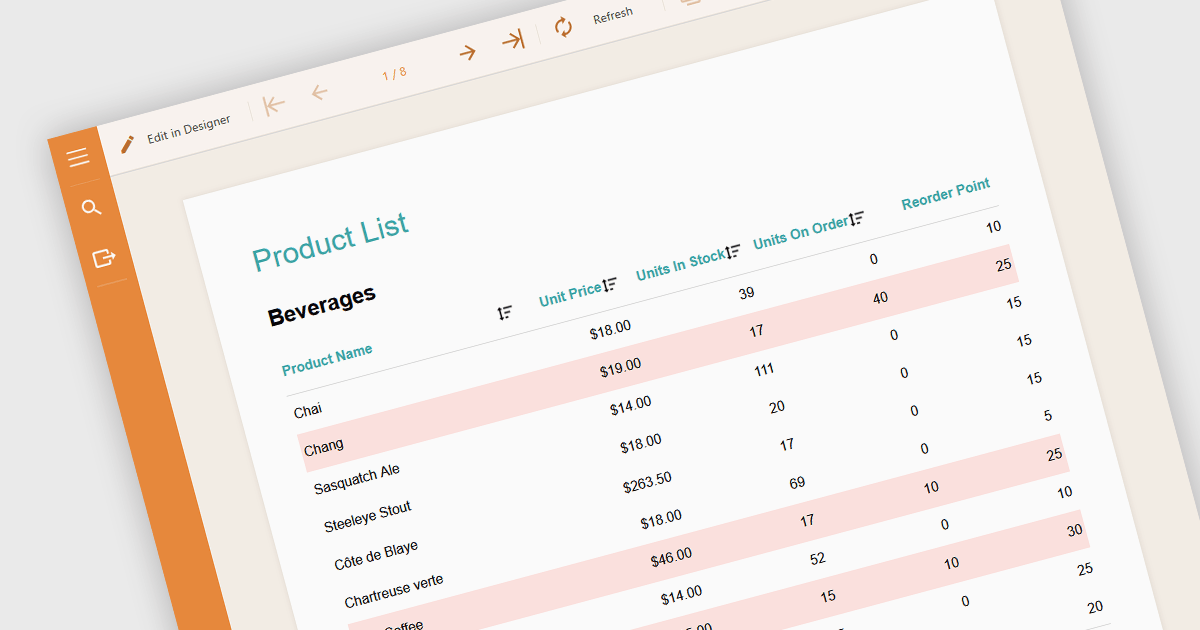Select the Beverages group heading
This screenshot has width=1200, height=630.
coord(322,305)
